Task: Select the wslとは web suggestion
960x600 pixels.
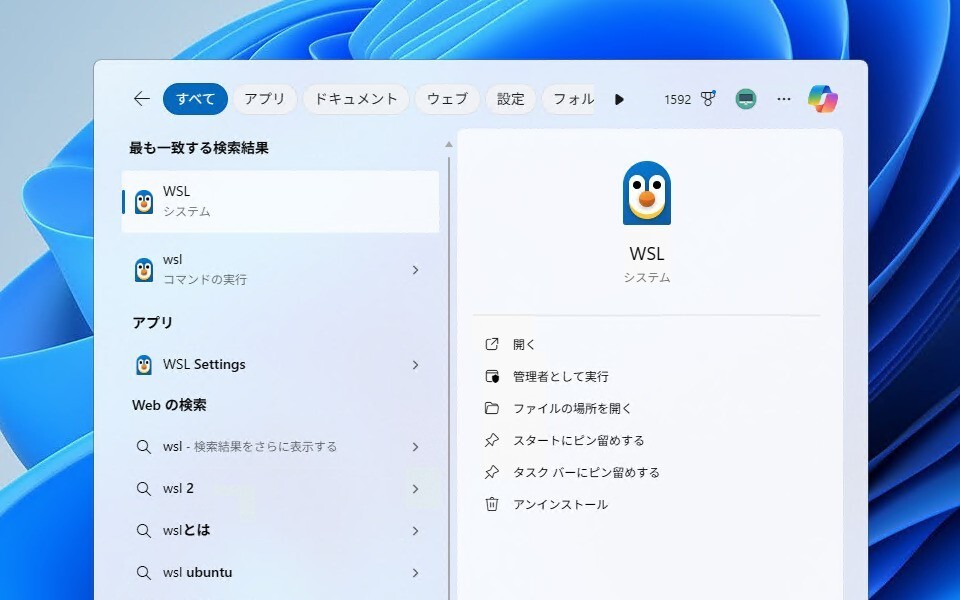Action: click(x=280, y=530)
